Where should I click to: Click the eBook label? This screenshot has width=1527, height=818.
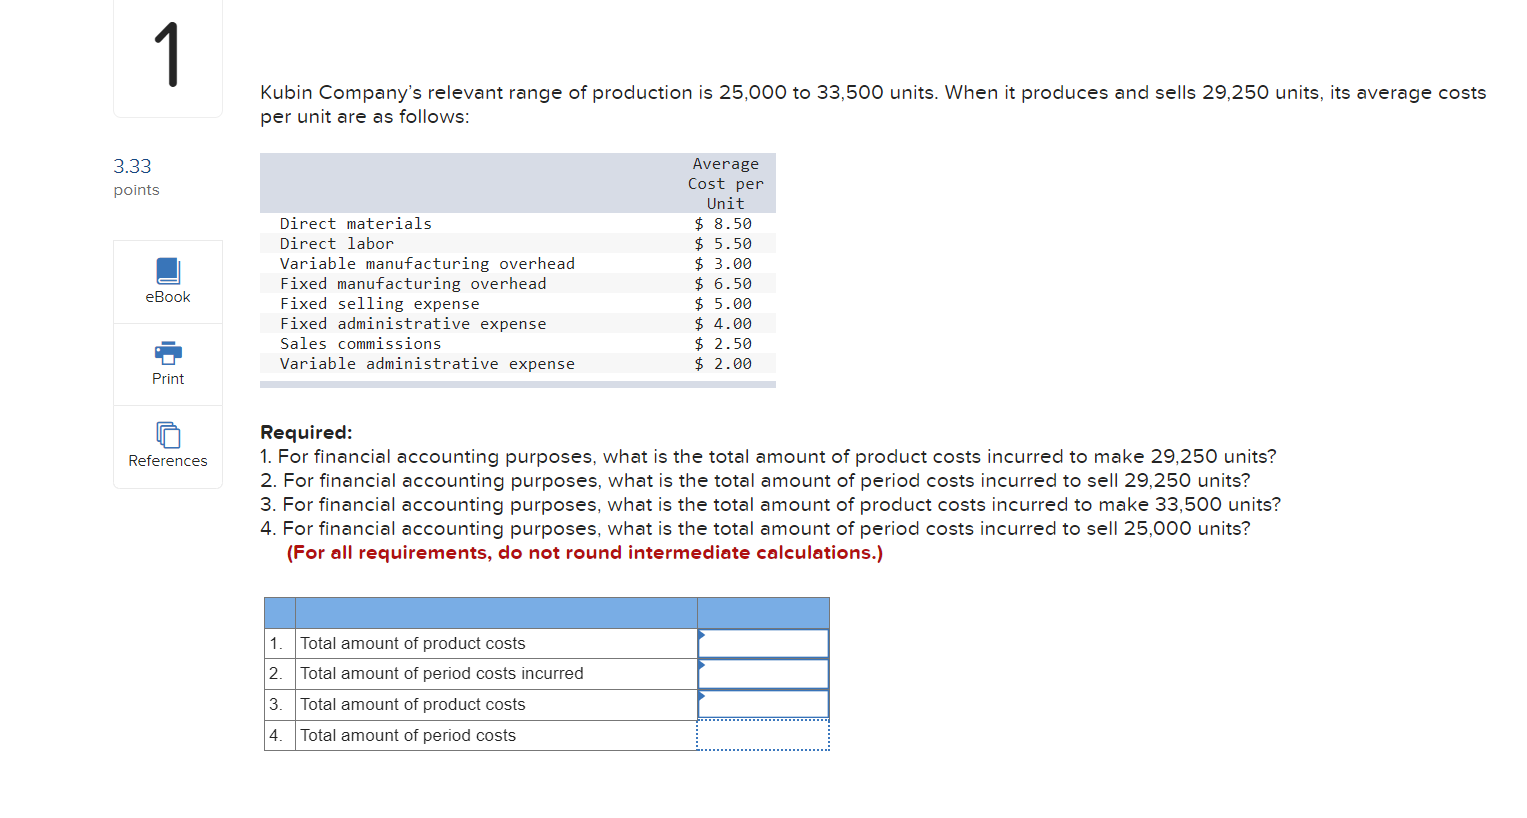(x=168, y=297)
